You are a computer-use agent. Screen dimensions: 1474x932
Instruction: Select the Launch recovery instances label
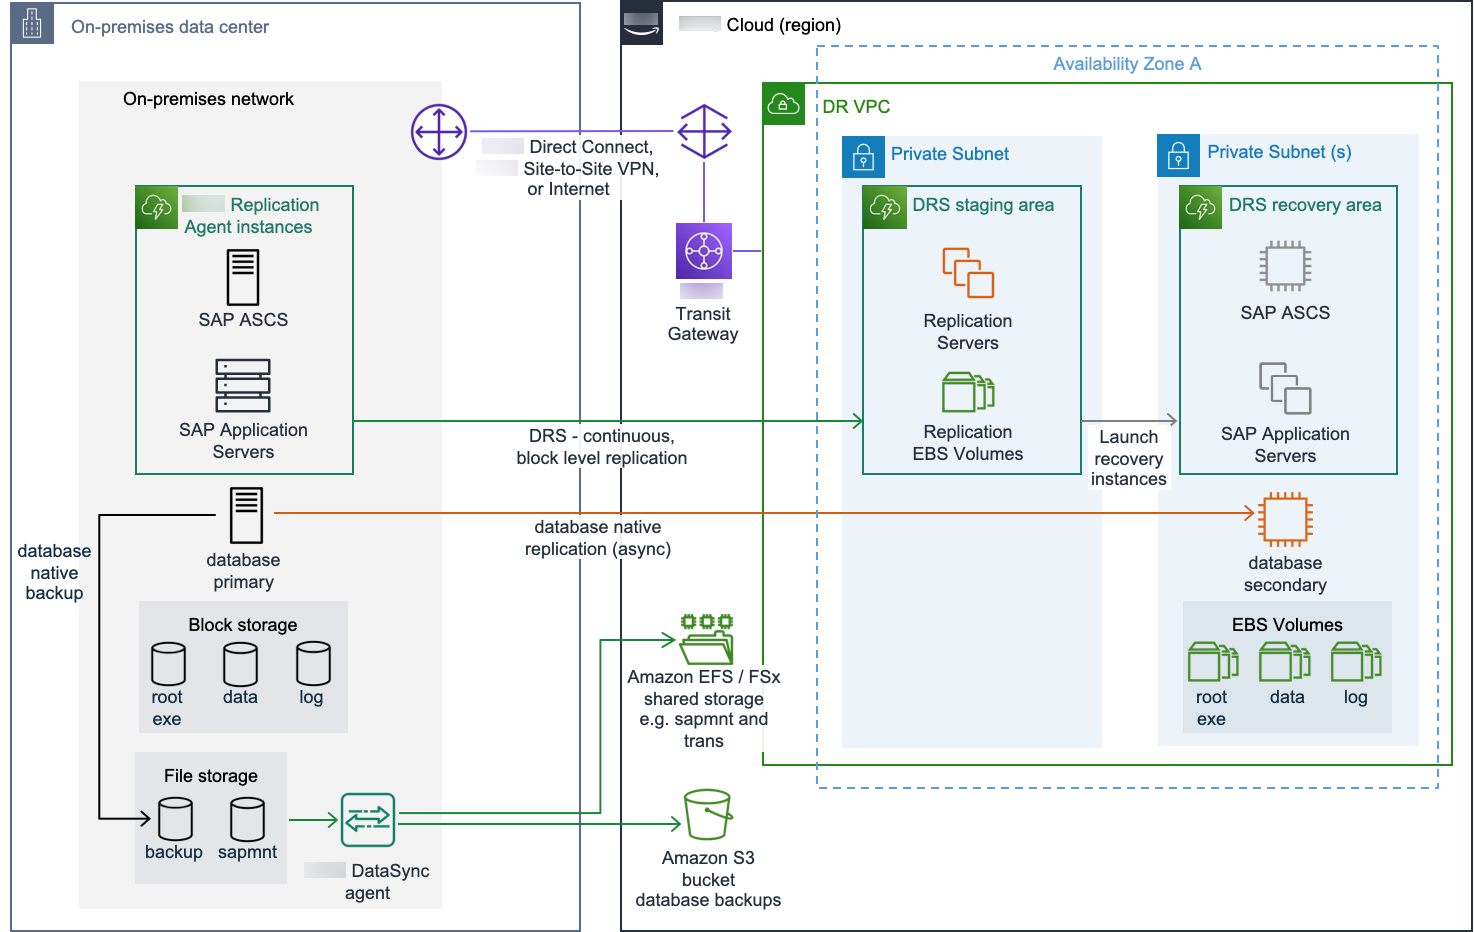point(1128,458)
